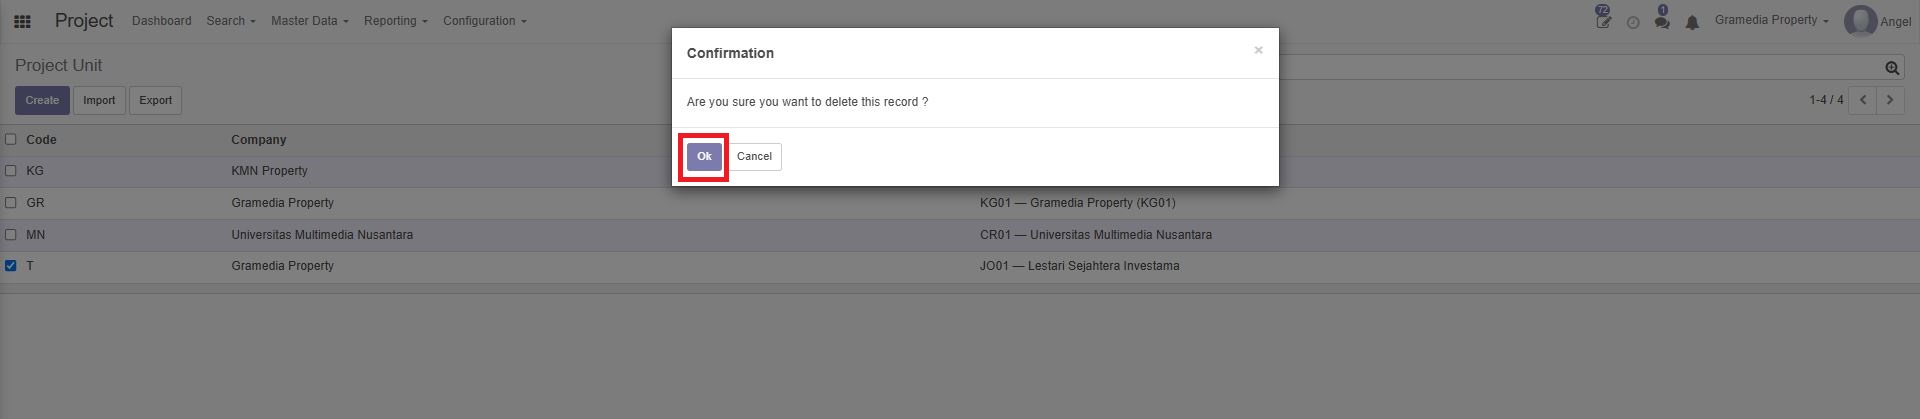Click the Angel user avatar

[1860, 21]
